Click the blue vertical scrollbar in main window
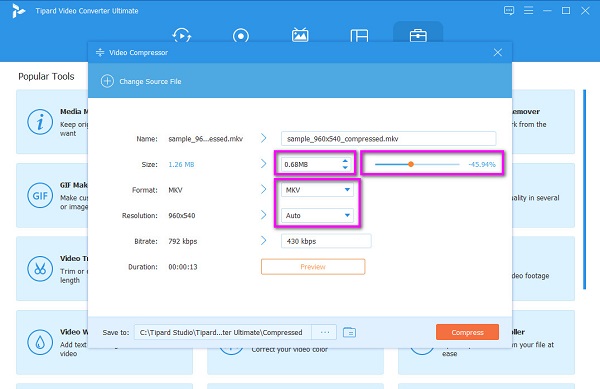 [584, 189]
